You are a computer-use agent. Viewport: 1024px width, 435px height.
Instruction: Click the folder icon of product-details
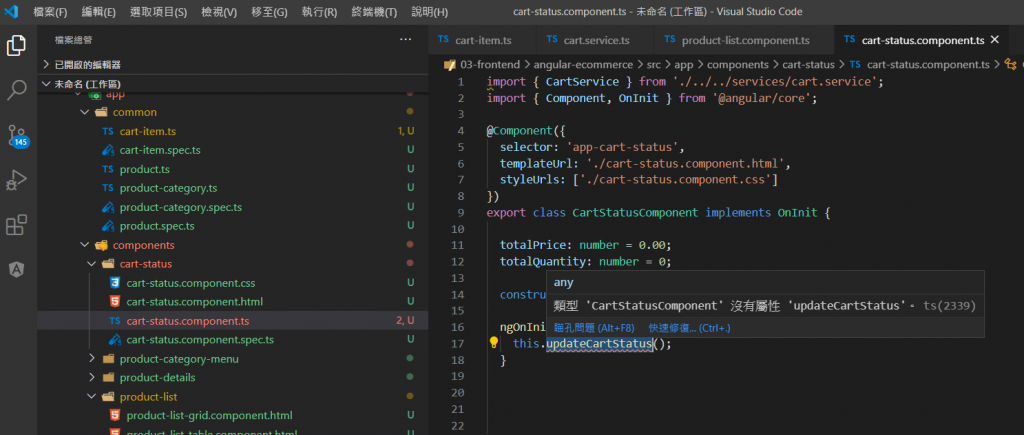108,378
